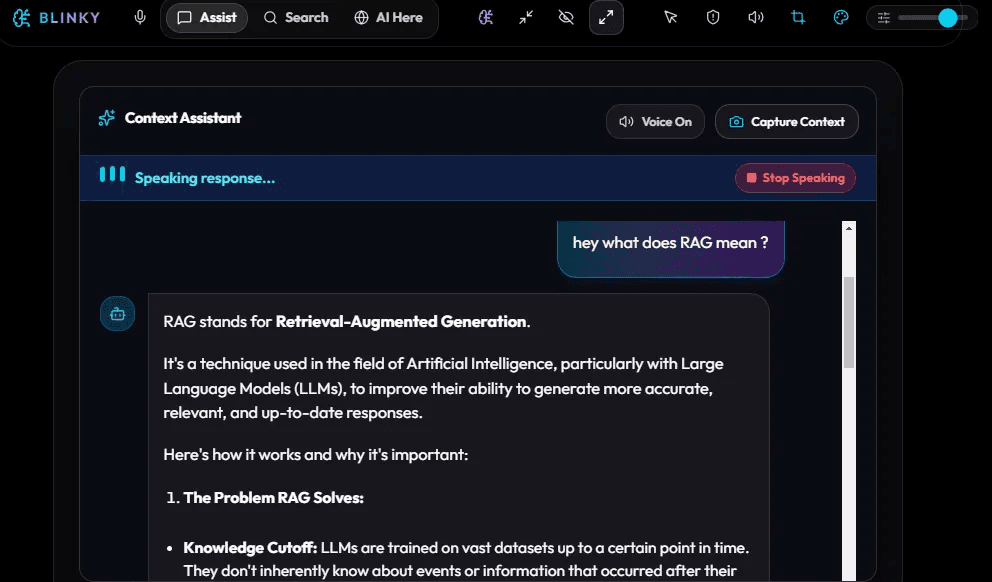Screen dimensions: 992x582
Task: Click the heading "The Problem RAG Solves:"
Action: 273,498
